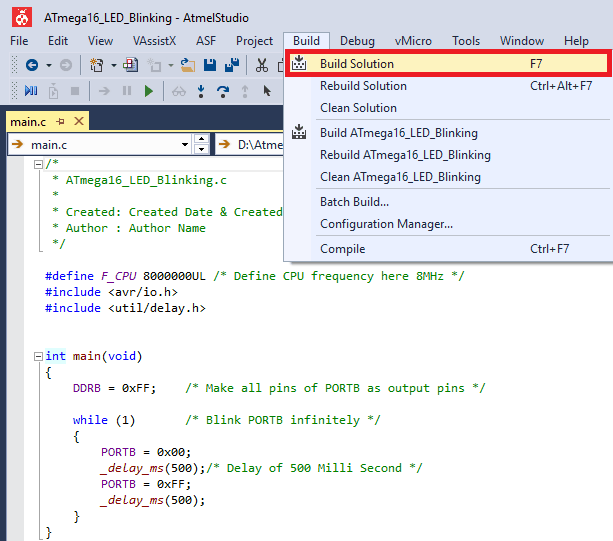Click the Navigate Forward arrow icon
The height and width of the screenshot is (541, 613).
coord(66,65)
